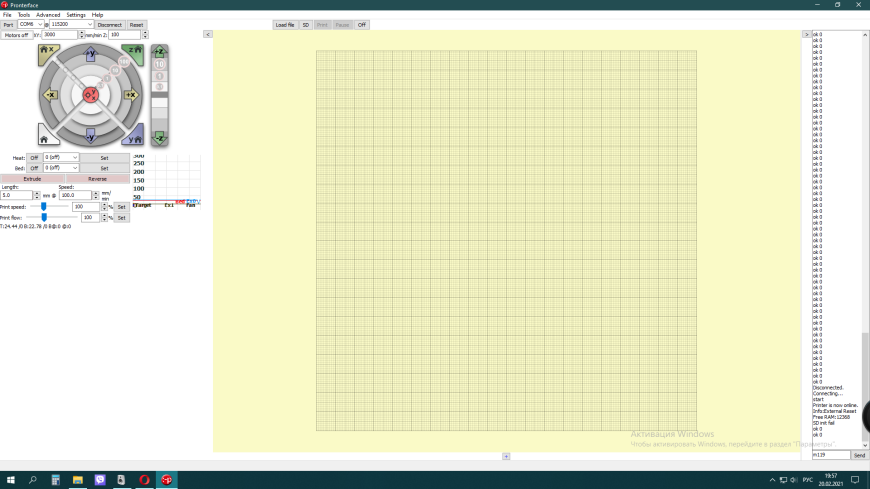This screenshot has height=489, width=870.
Task: Move the Z axis up with the +Z arrow
Action: pos(159,52)
